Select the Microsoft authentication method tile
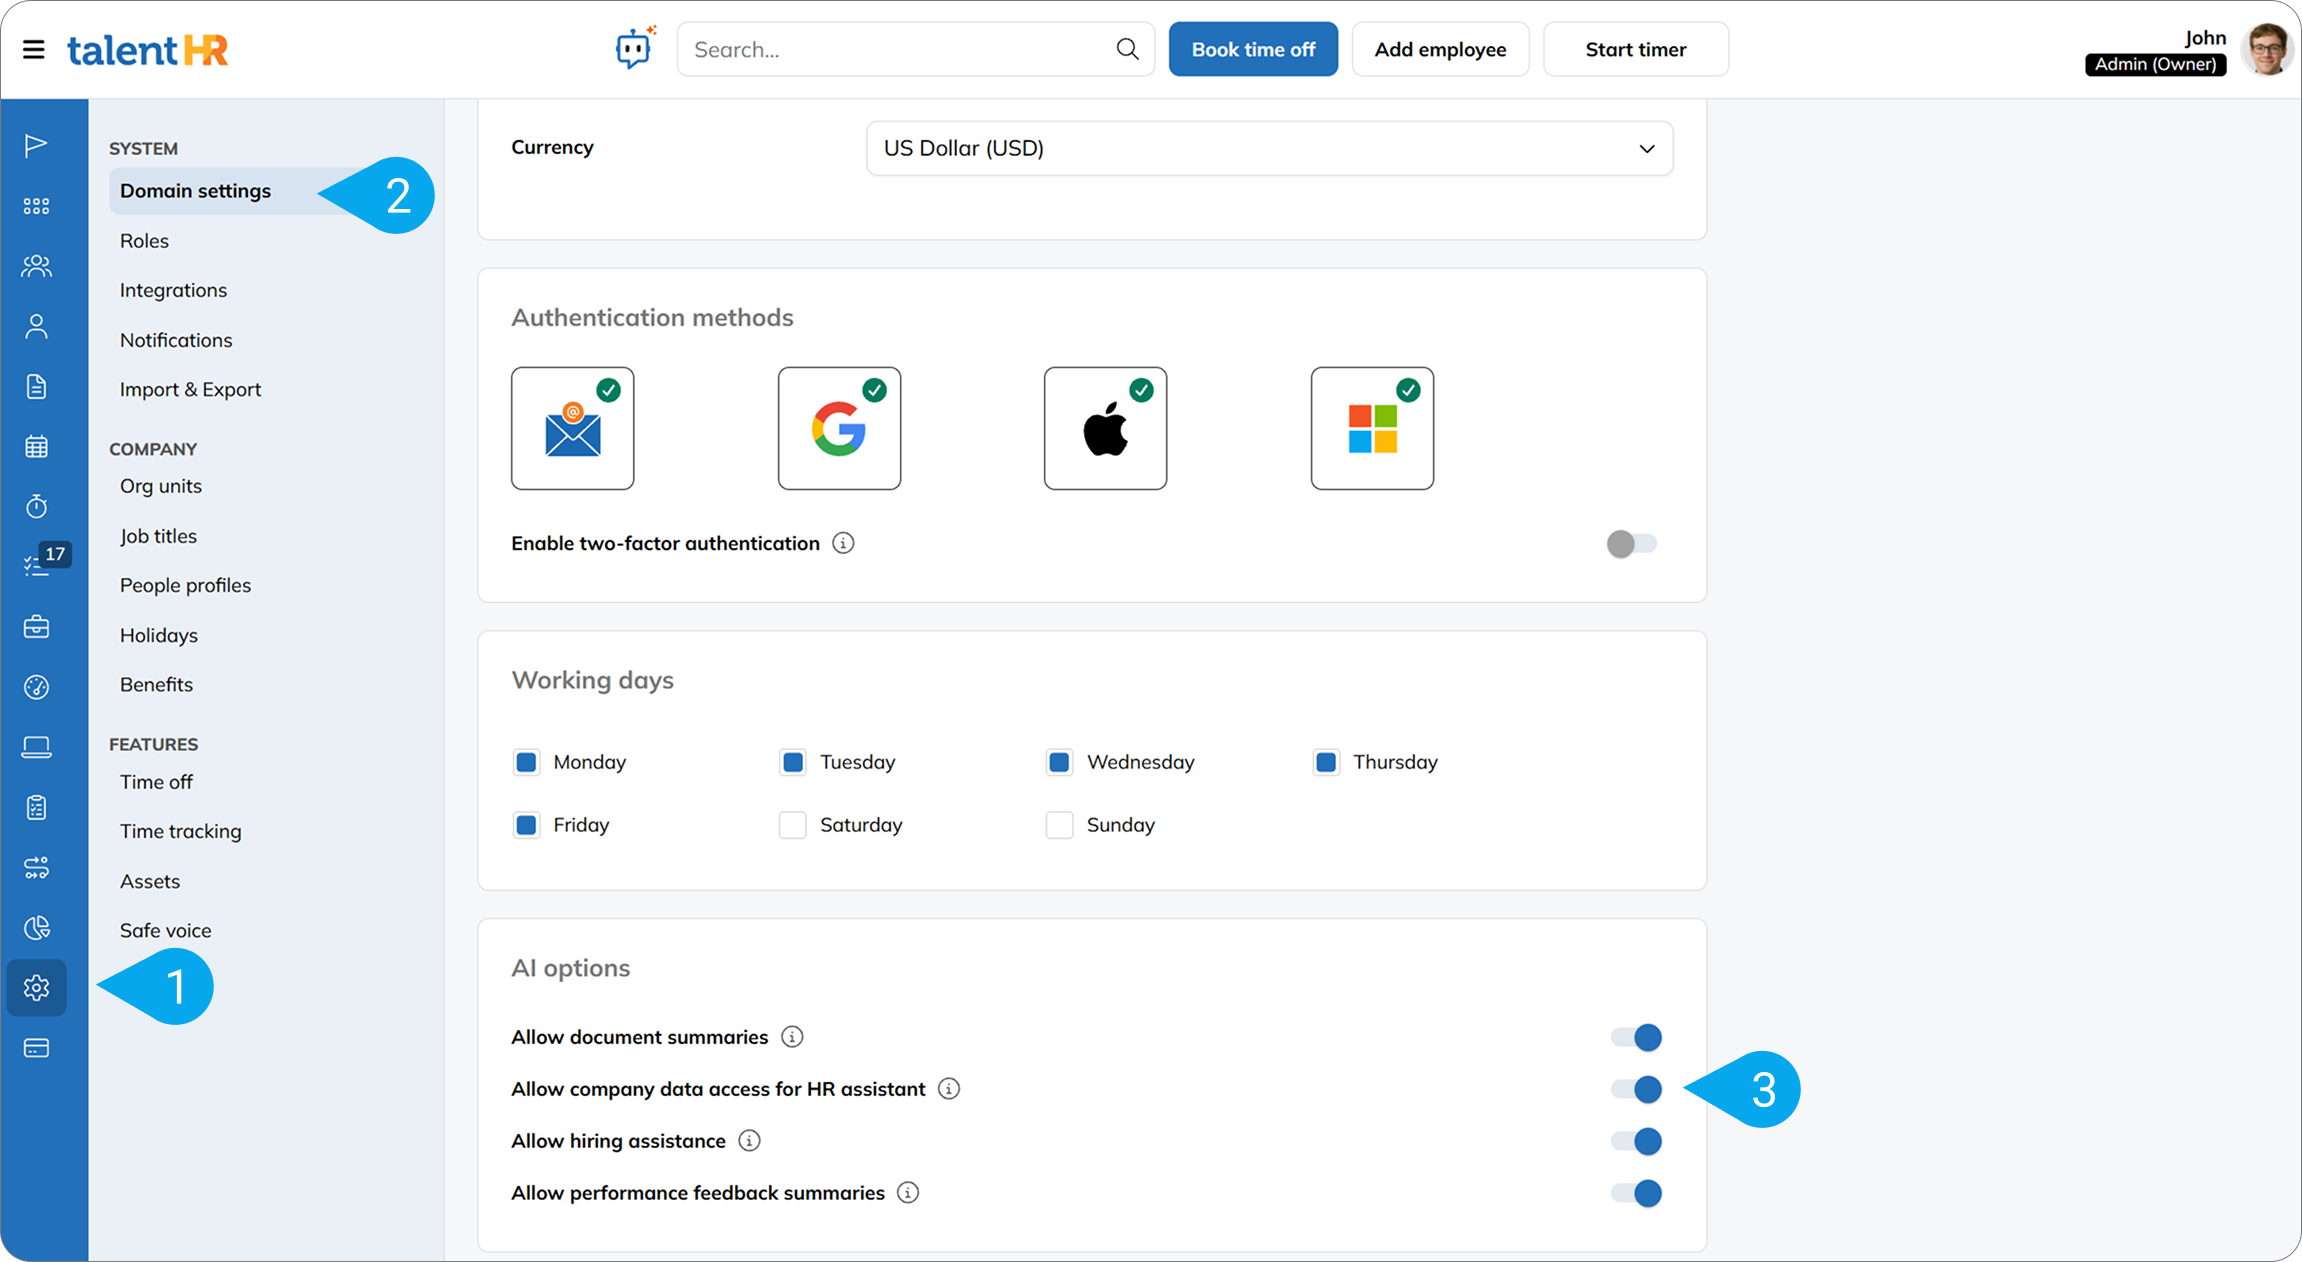This screenshot has height=1262, width=2302. 1372,428
